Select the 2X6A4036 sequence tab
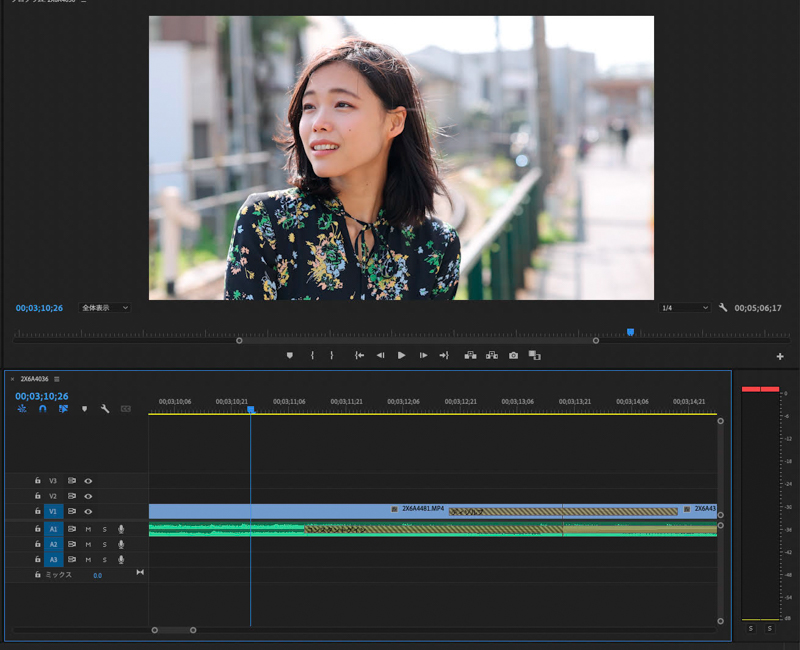The image size is (800, 650). pos(34,379)
